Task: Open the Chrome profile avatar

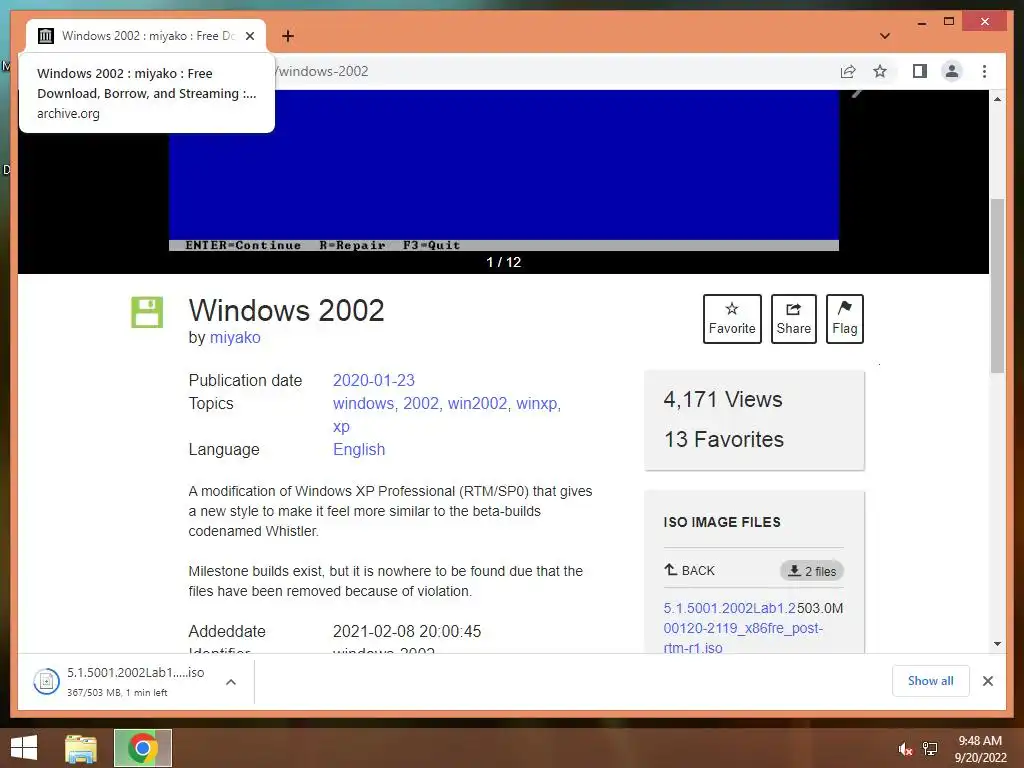Action: click(952, 71)
